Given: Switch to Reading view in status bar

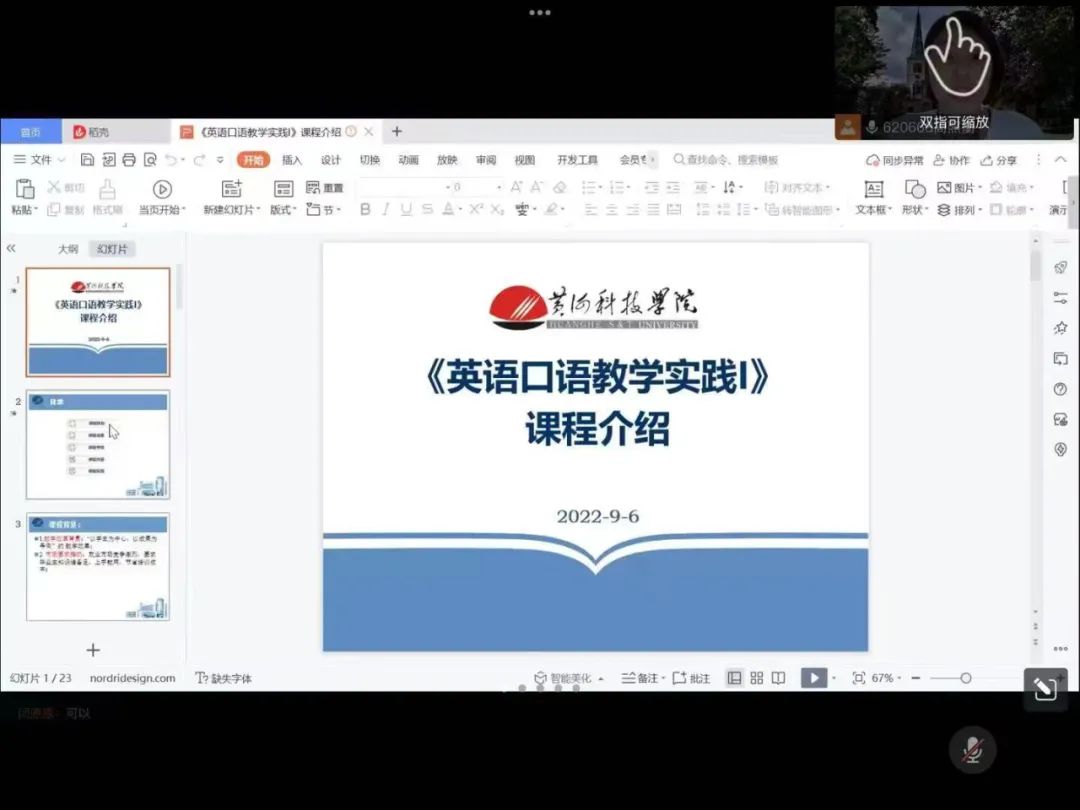Looking at the screenshot, I should click(x=778, y=678).
